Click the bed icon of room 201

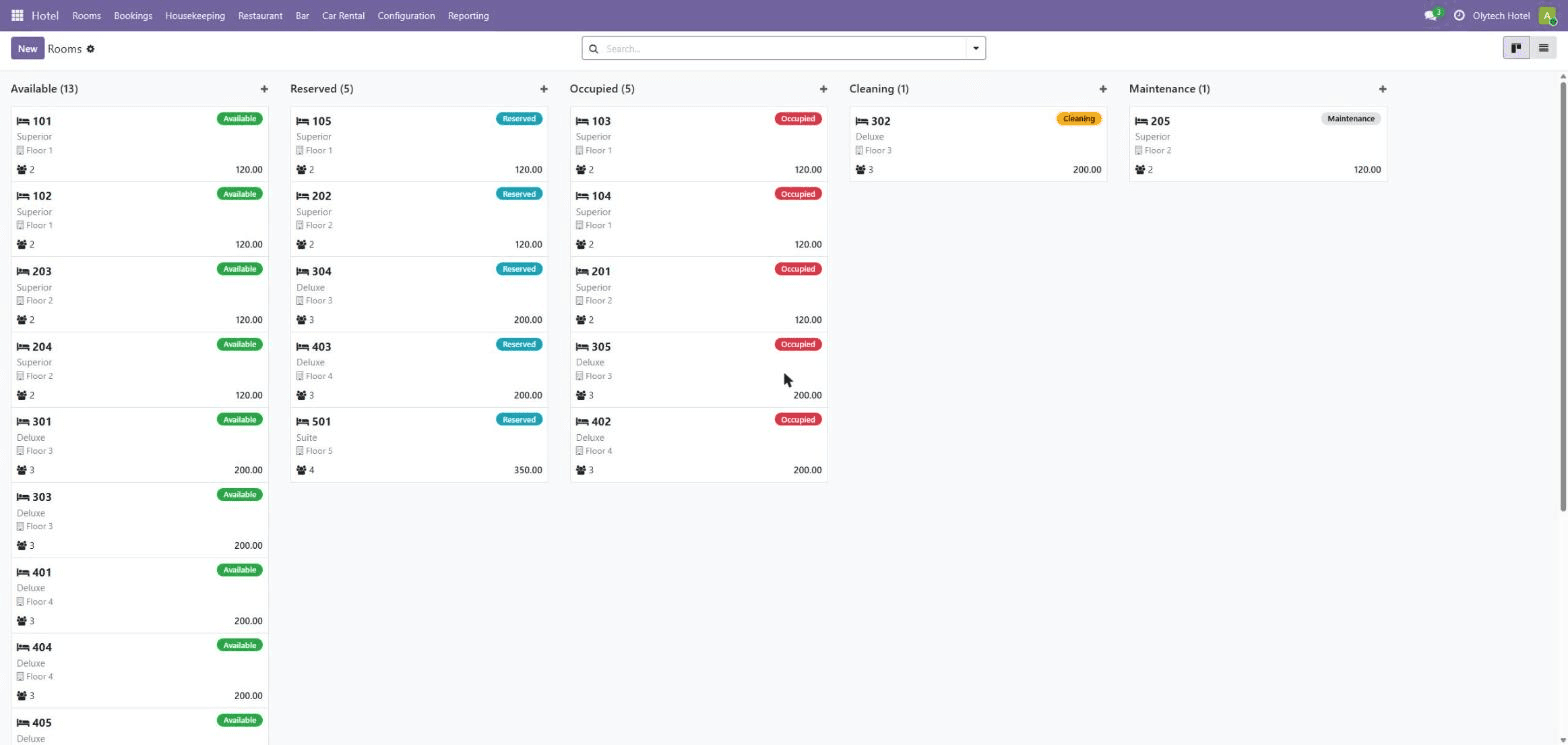tap(582, 271)
